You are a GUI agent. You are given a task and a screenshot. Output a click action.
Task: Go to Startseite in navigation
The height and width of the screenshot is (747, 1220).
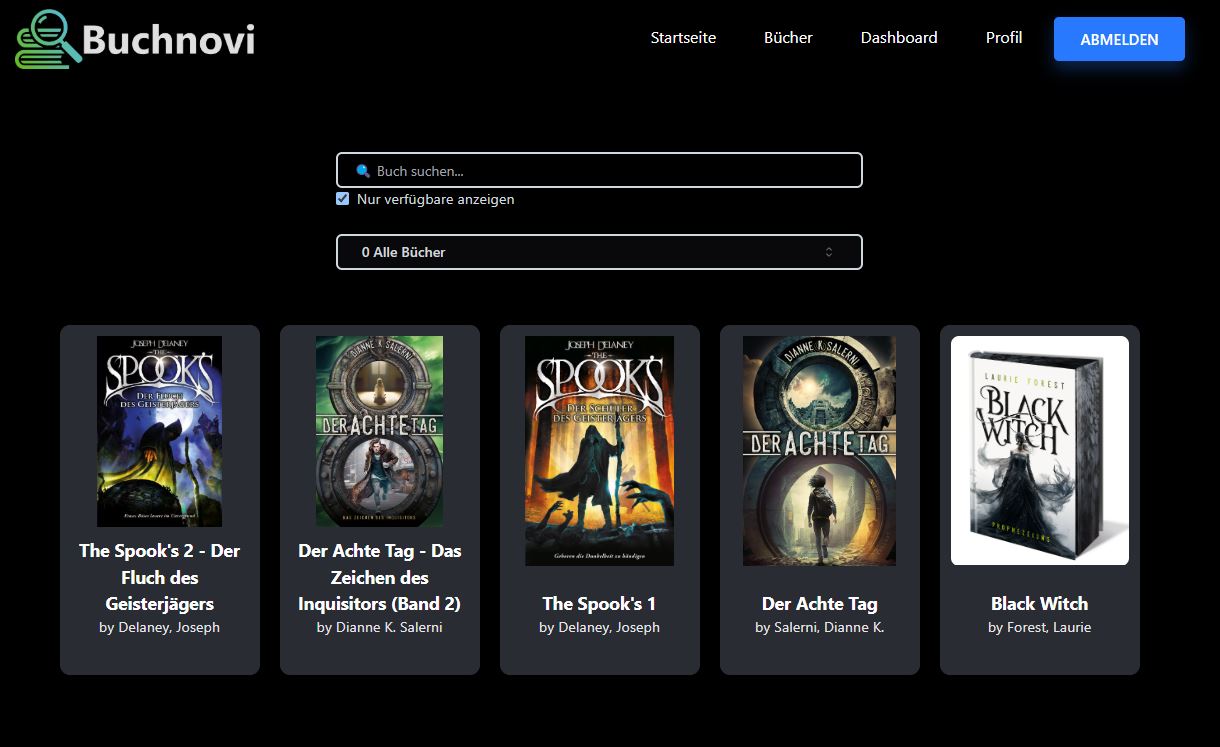(683, 38)
